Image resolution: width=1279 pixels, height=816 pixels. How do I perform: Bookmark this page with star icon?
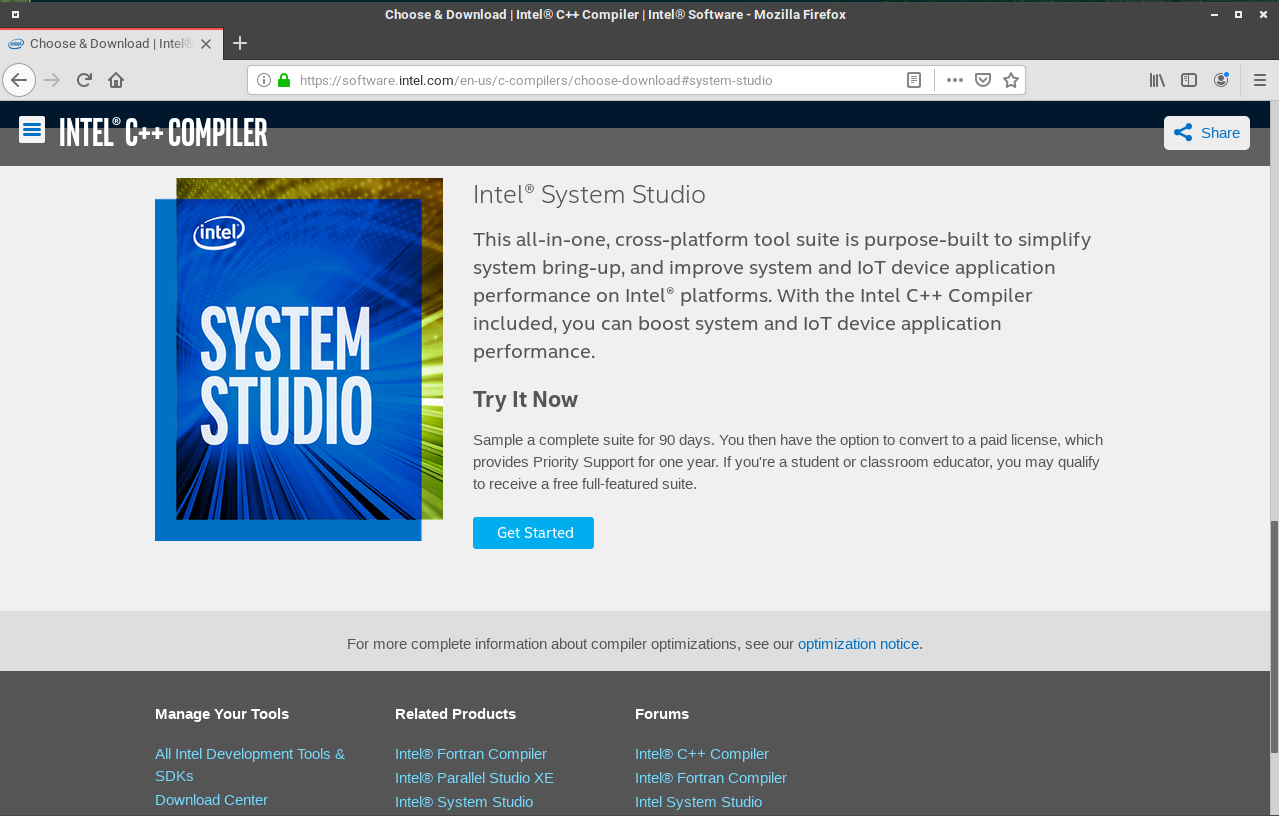(x=1011, y=80)
